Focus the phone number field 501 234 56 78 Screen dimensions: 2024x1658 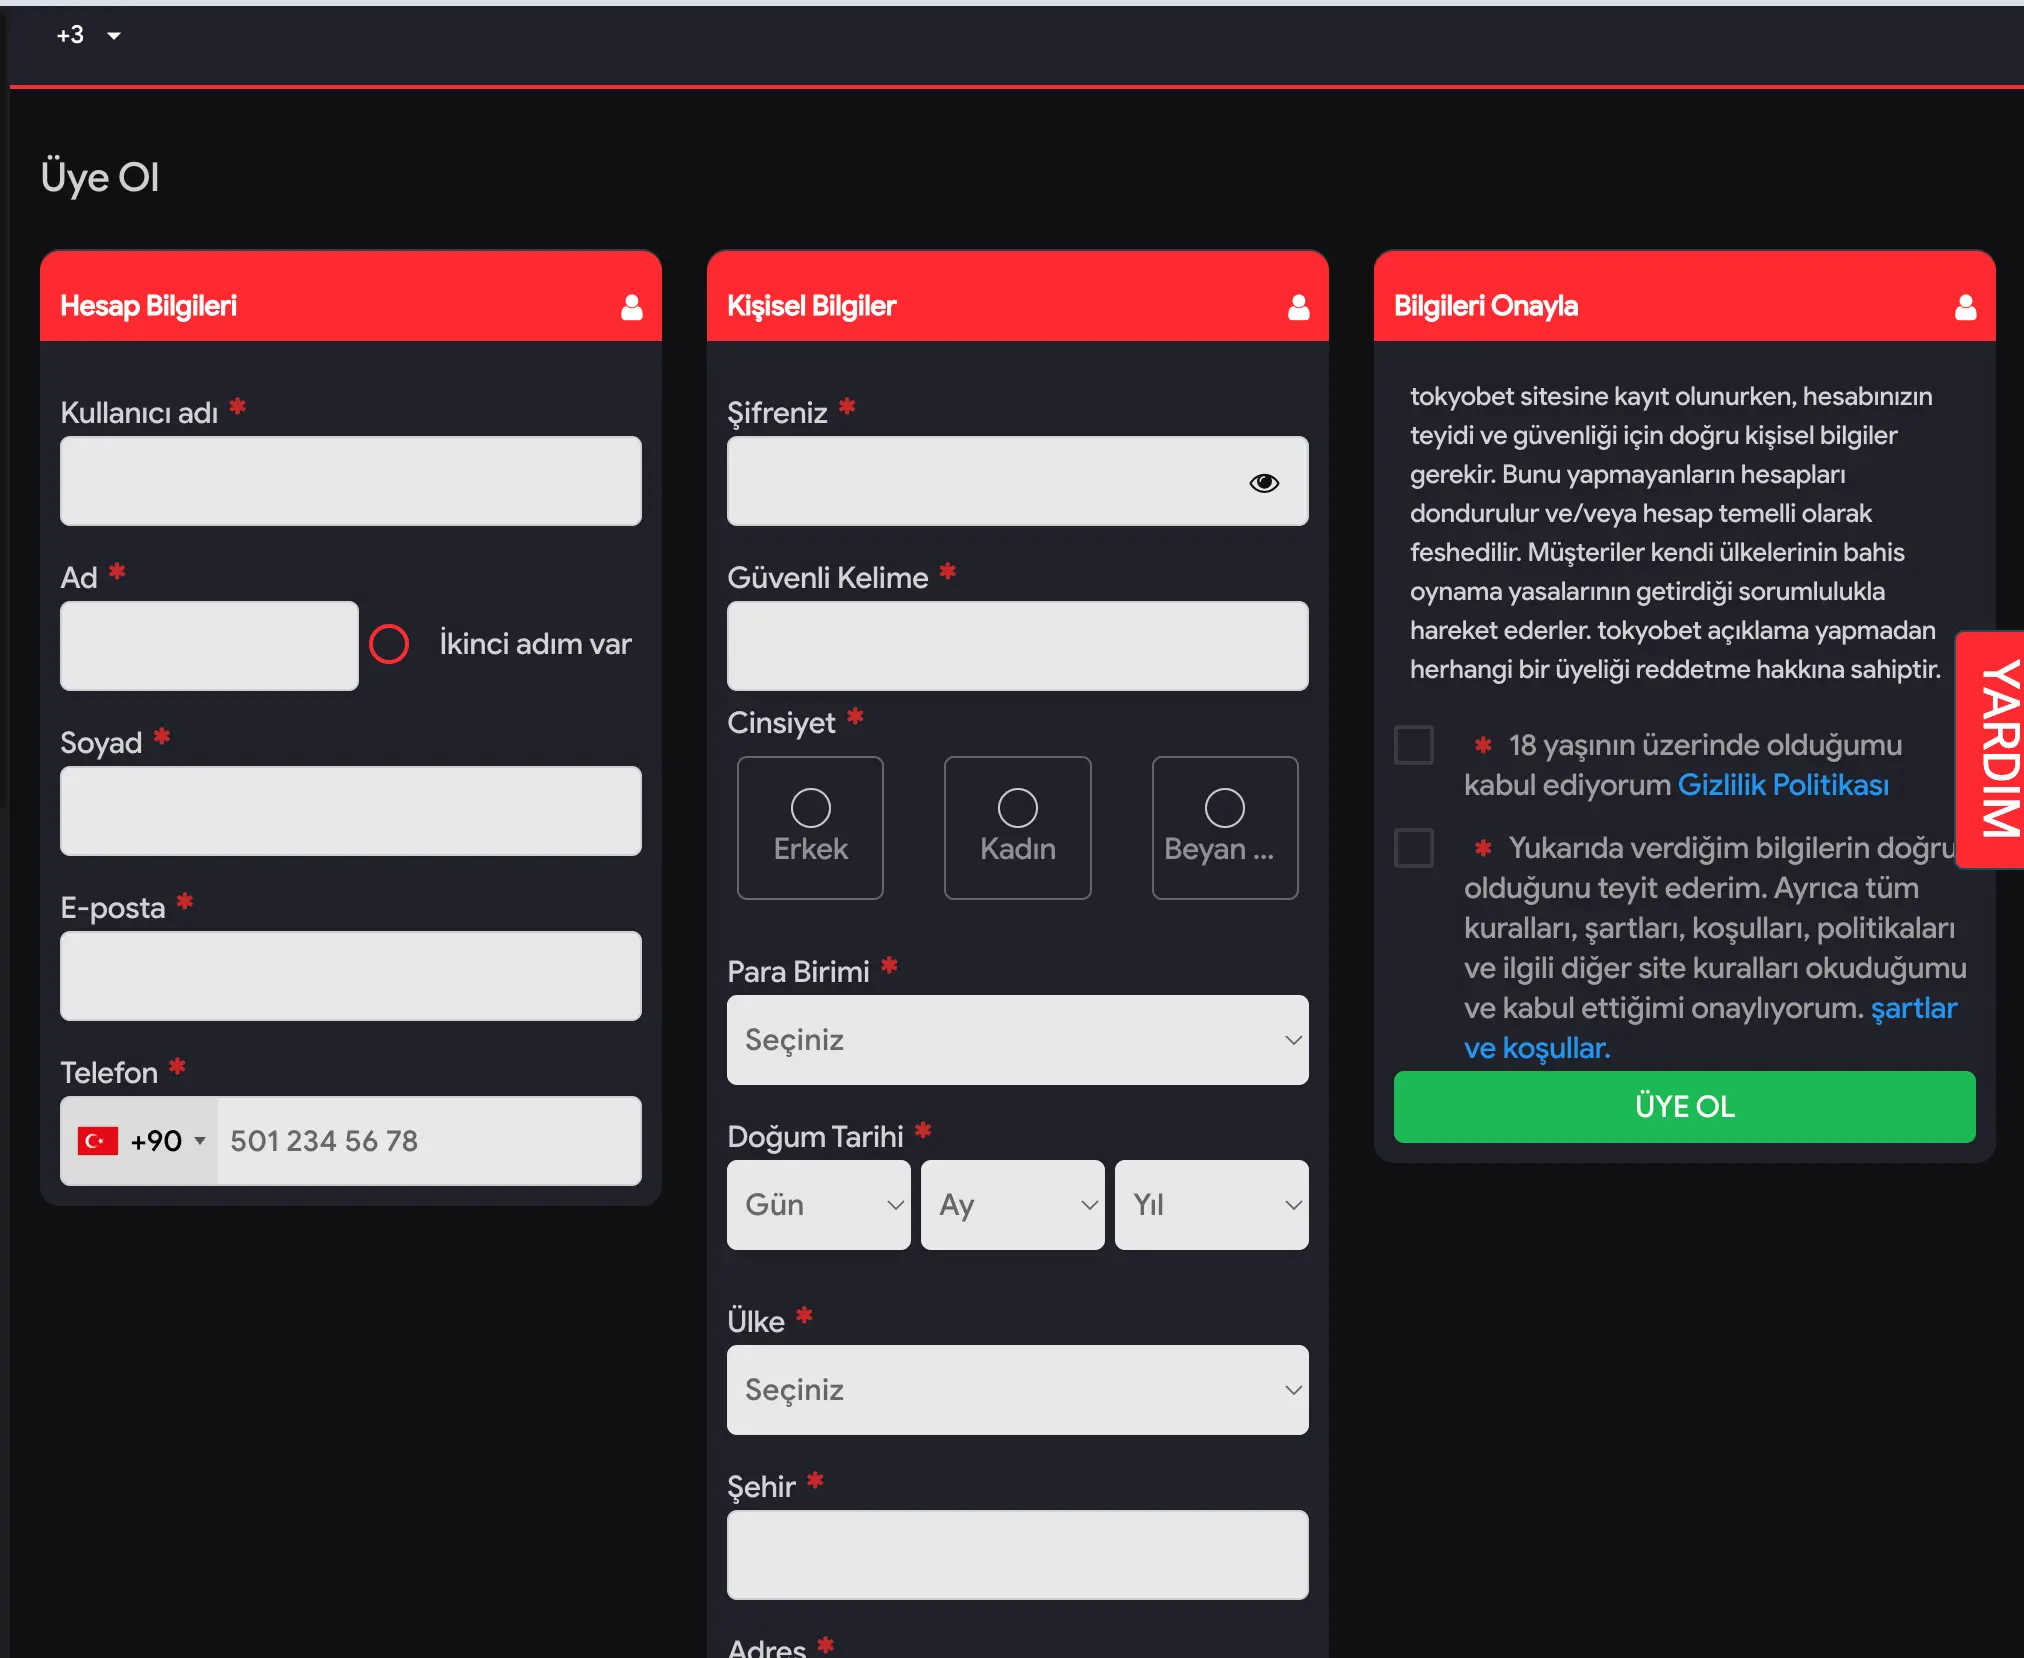(x=429, y=1141)
